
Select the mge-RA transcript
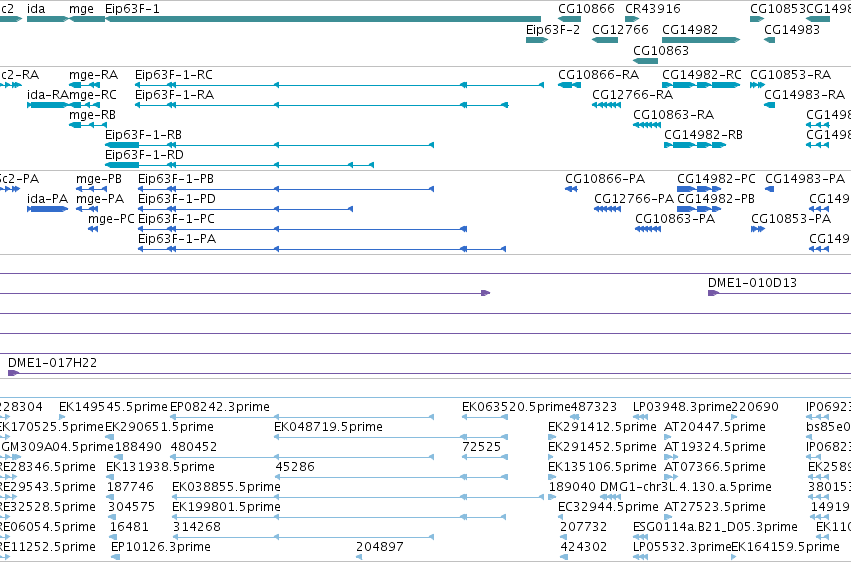coord(84,85)
